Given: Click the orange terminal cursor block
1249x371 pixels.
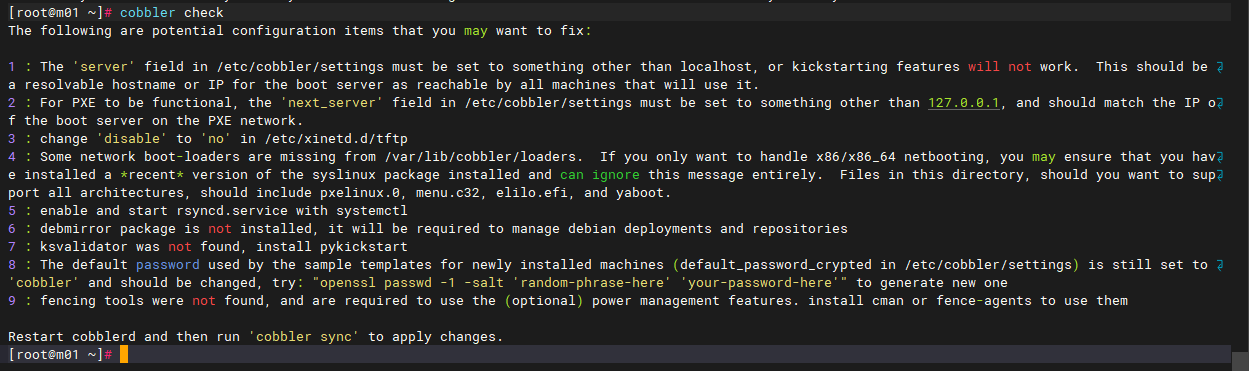Looking at the screenshot, I should [124, 355].
